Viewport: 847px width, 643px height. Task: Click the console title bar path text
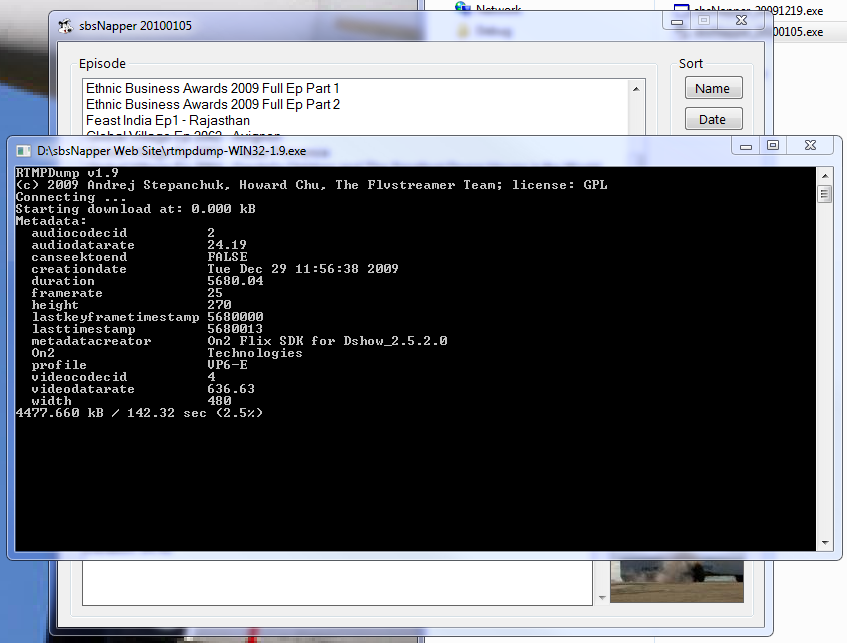pyautogui.click(x=171, y=151)
